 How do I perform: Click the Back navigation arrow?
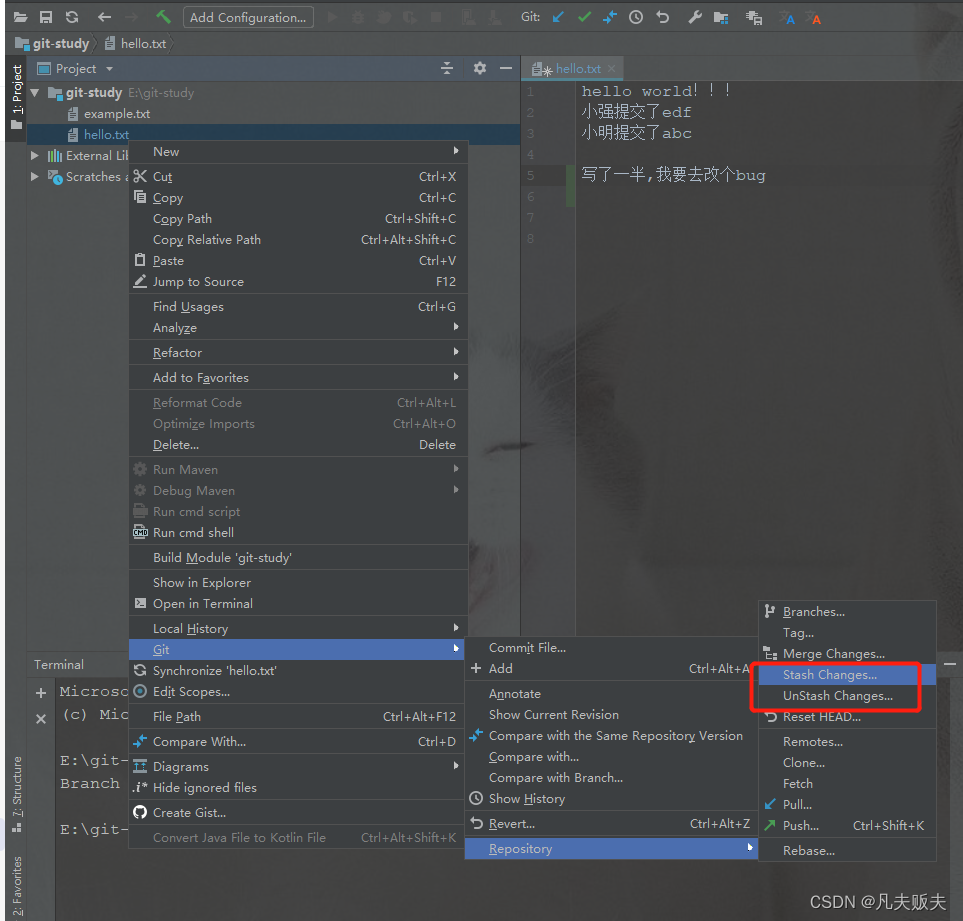104,17
